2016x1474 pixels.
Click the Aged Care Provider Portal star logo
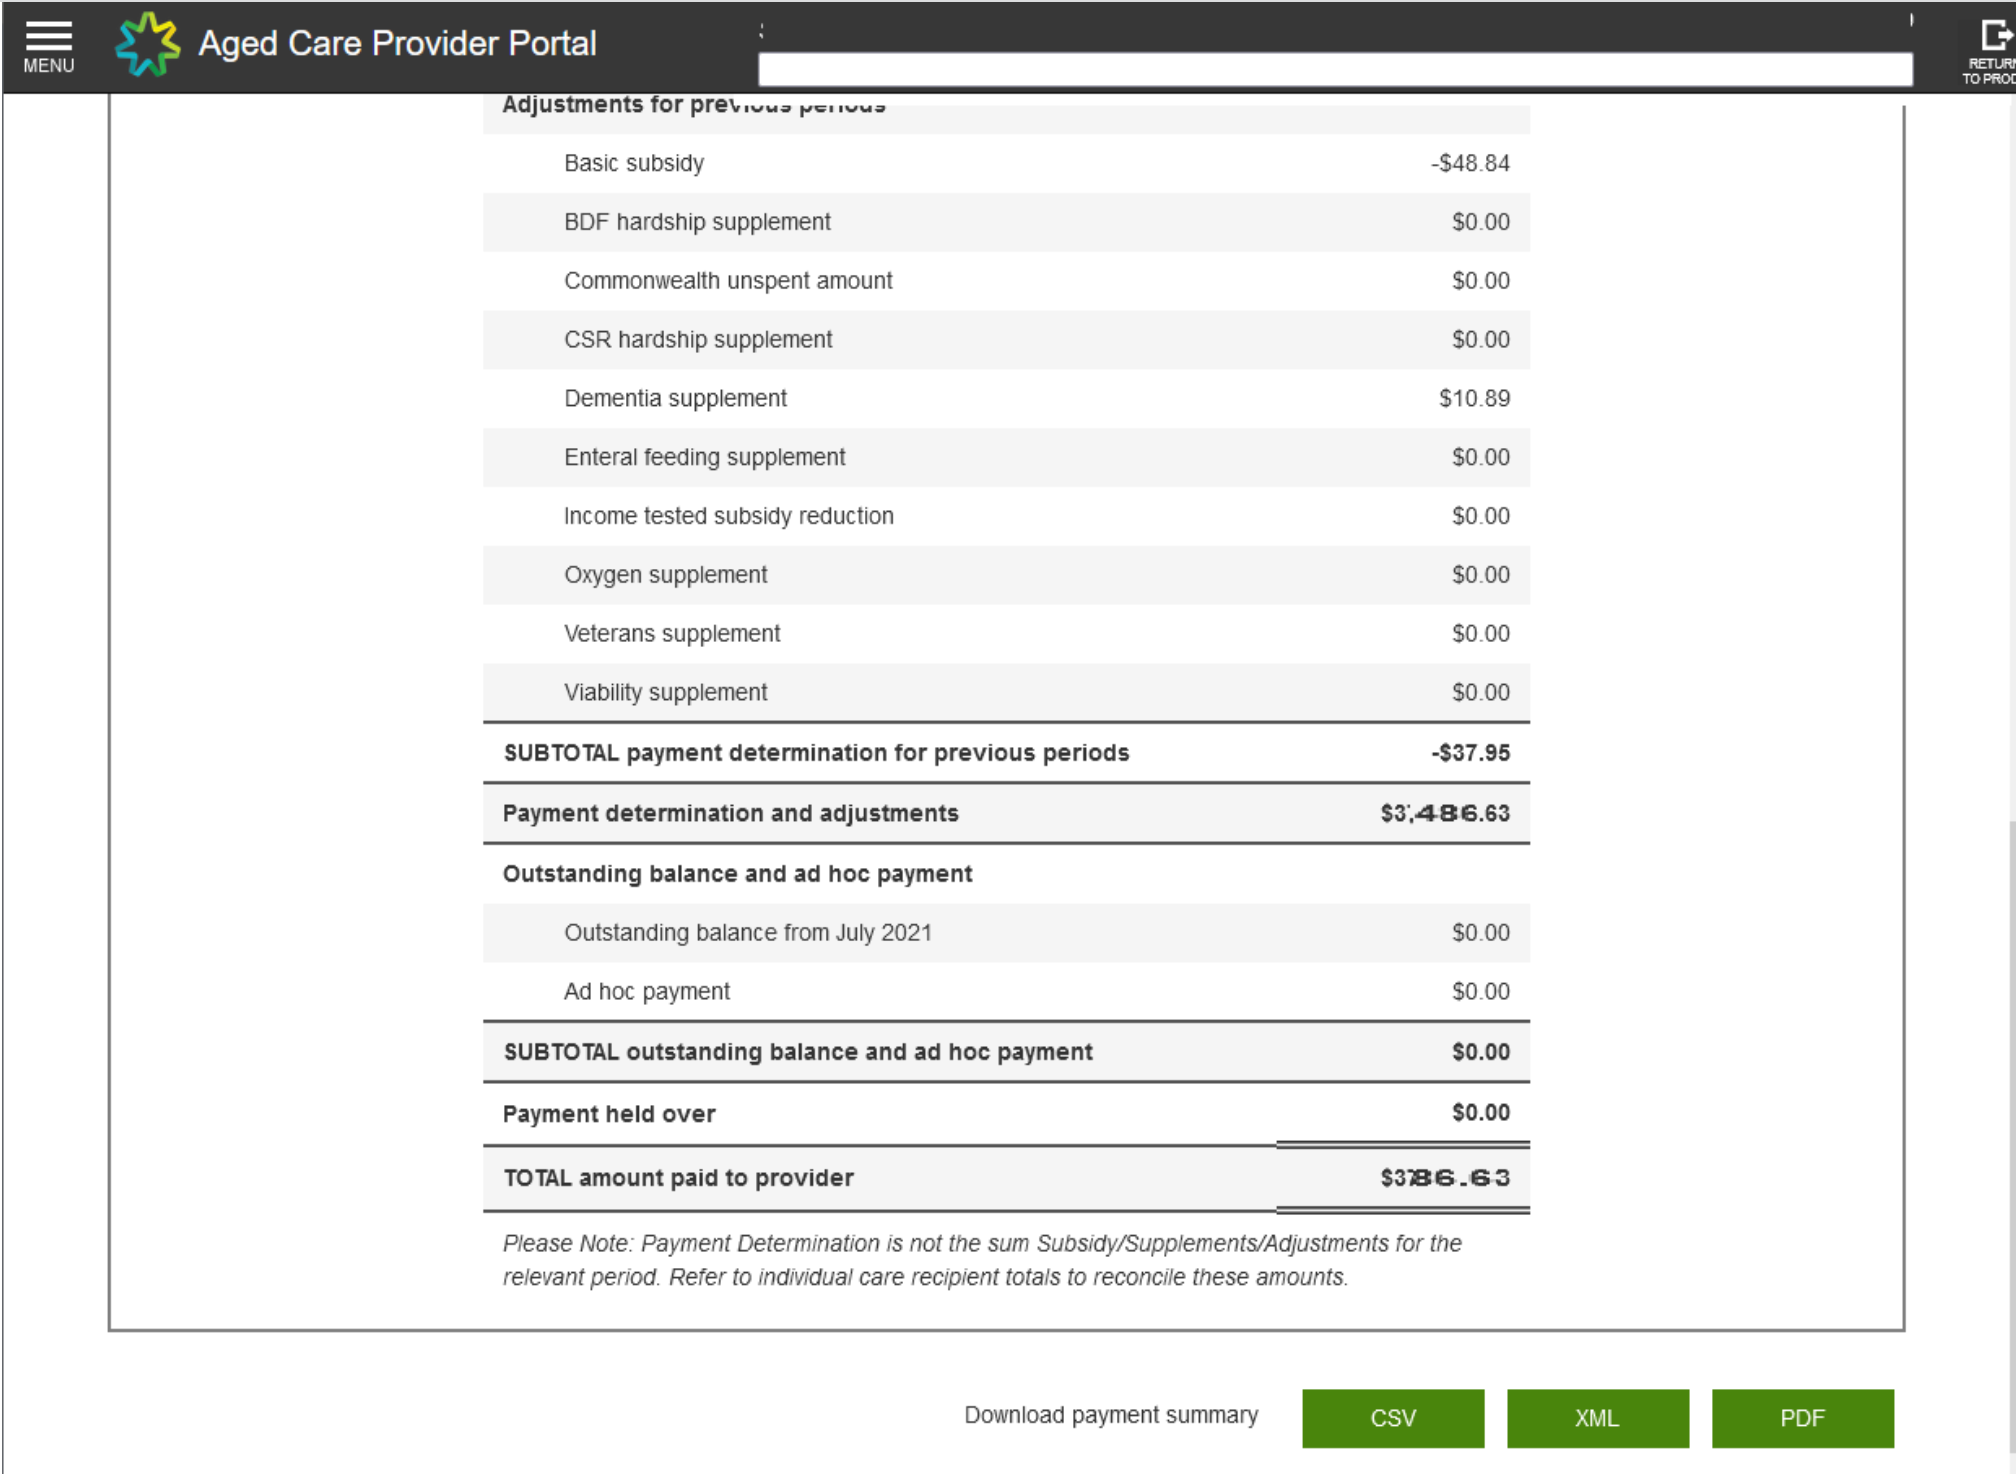pos(146,44)
